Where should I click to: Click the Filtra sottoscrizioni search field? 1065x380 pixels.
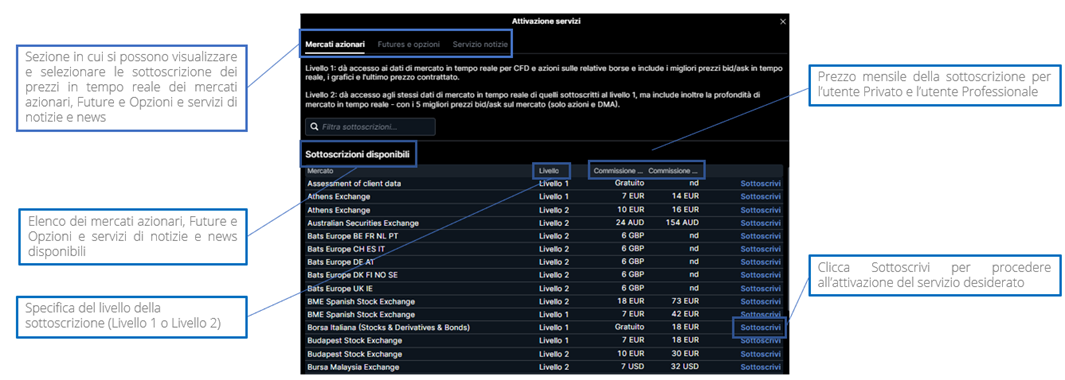point(370,127)
